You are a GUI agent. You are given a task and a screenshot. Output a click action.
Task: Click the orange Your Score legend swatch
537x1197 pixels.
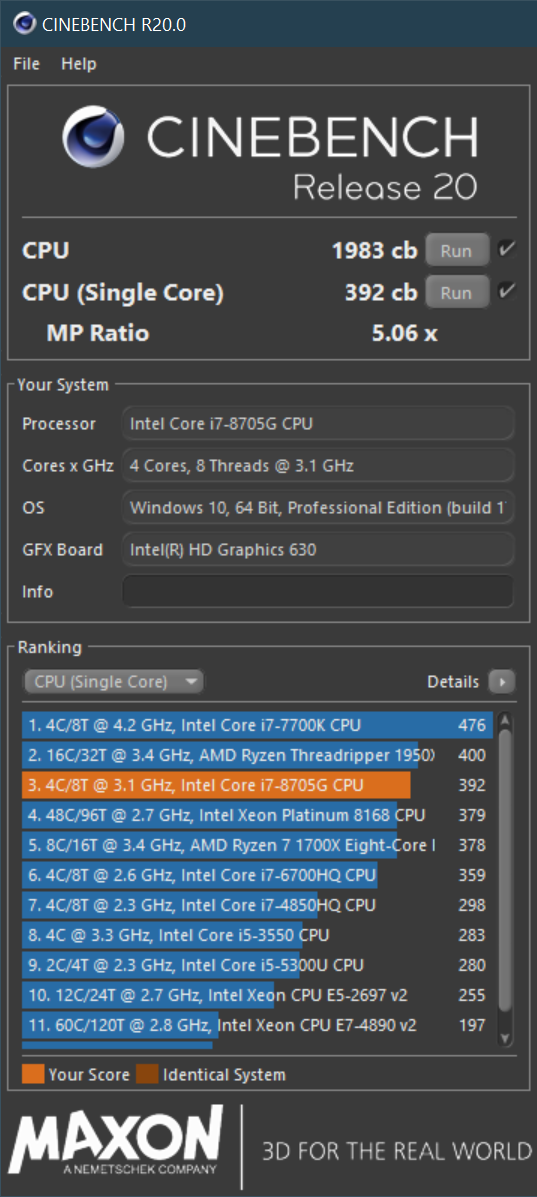click(34, 1074)
